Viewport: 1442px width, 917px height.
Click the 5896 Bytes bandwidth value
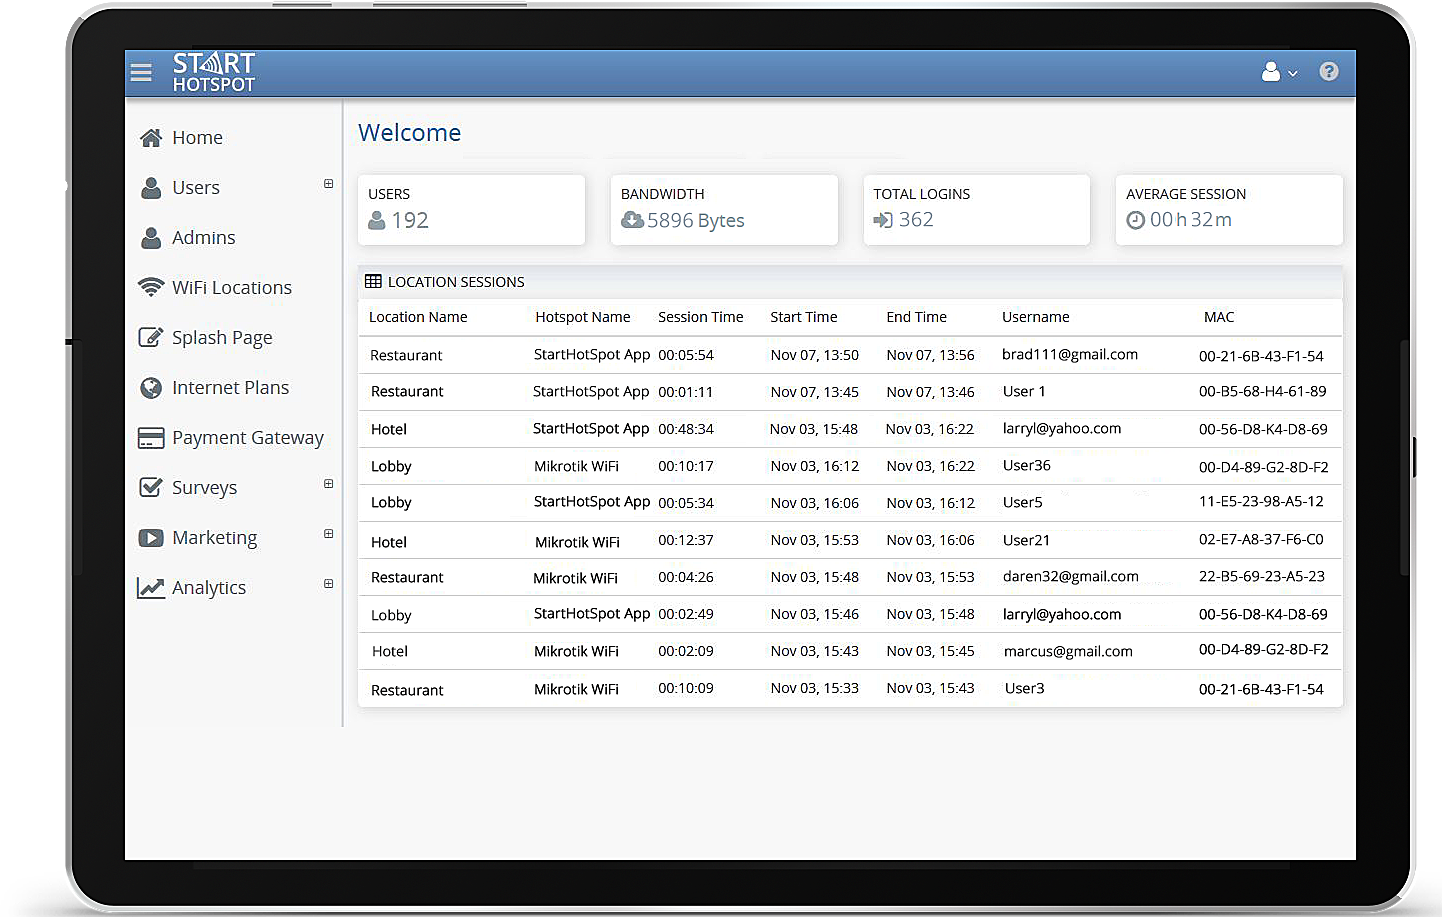(x=696, y=220)
